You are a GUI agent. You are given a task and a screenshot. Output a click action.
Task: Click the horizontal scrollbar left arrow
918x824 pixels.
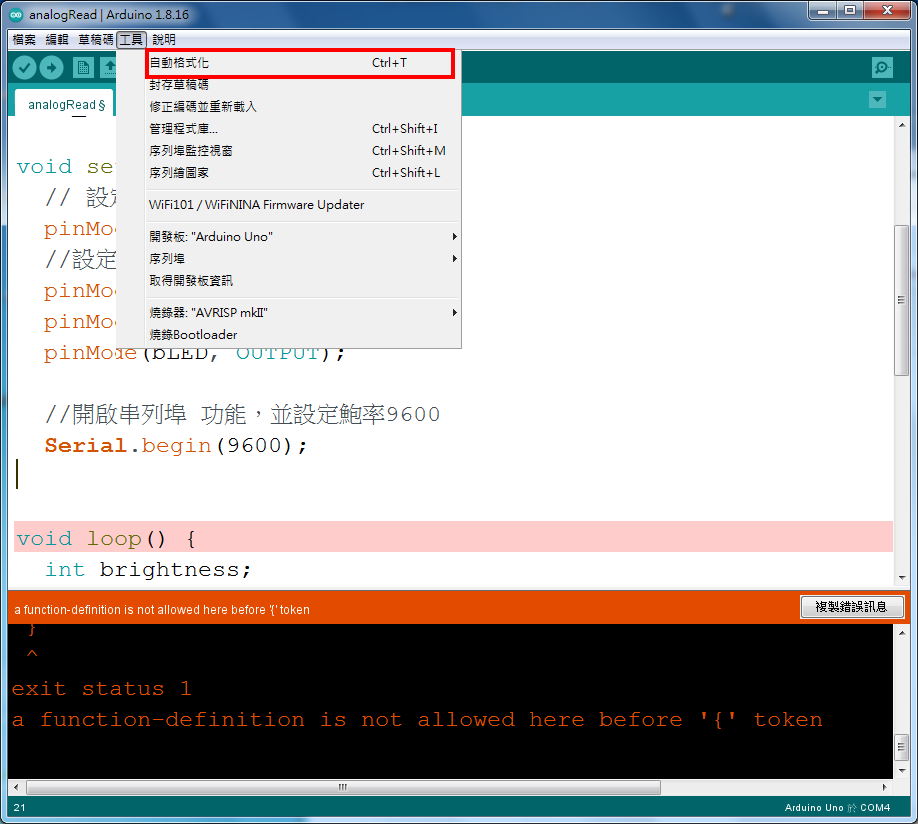[16, 787]
